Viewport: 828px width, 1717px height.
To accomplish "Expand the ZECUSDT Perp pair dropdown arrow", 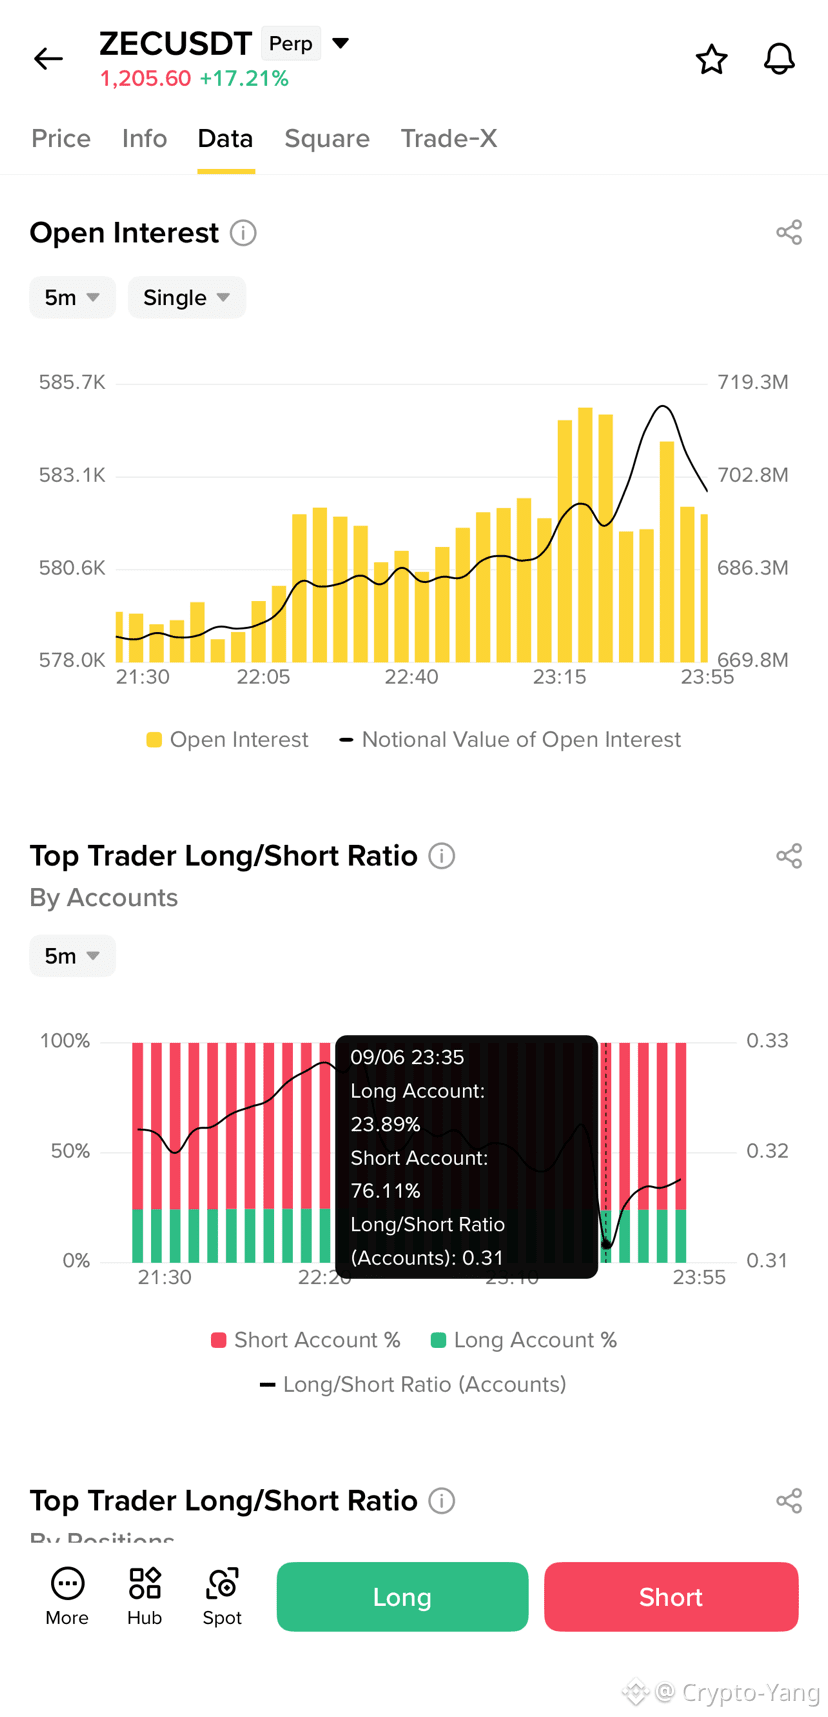I will pos(341,43).
